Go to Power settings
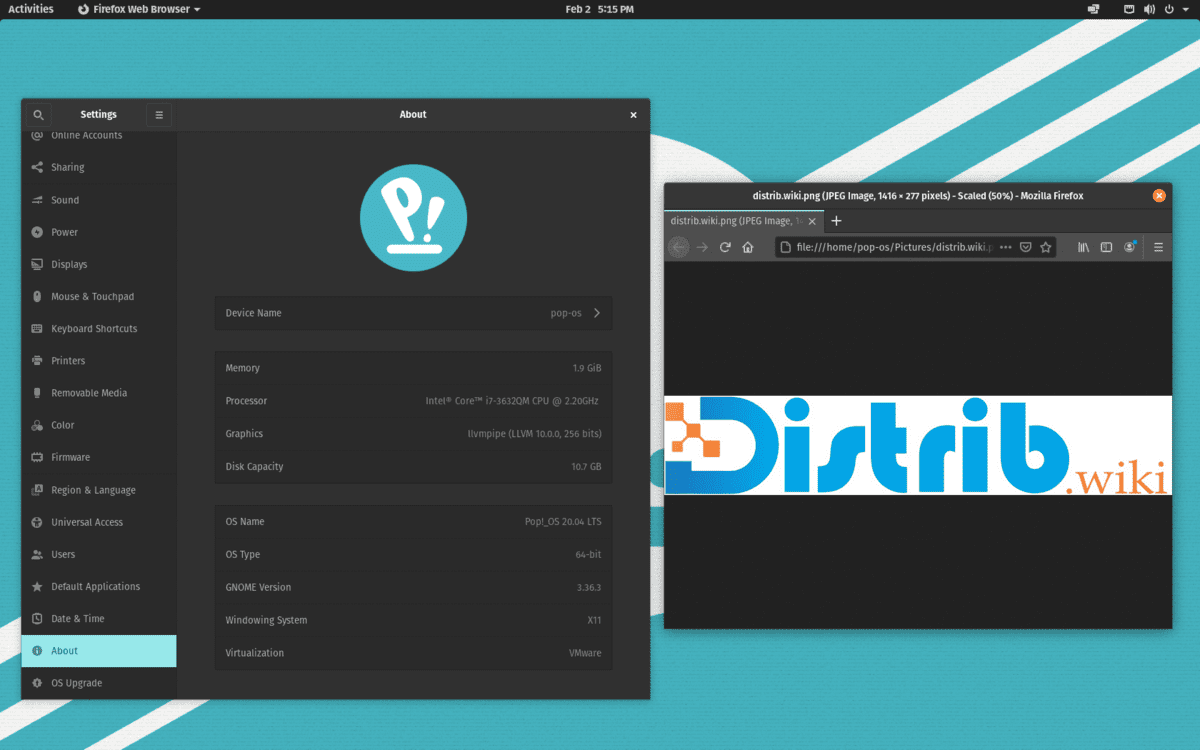The image size is (1200, 750). [x=99, y=232]
